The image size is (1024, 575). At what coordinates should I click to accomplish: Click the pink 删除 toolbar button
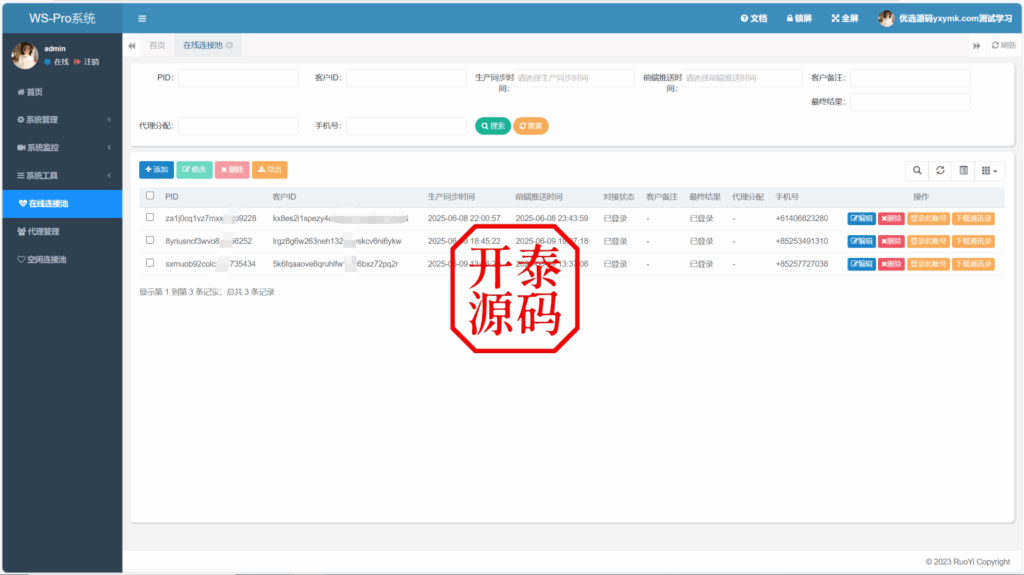pyautogui.click(x=232, y=170)
